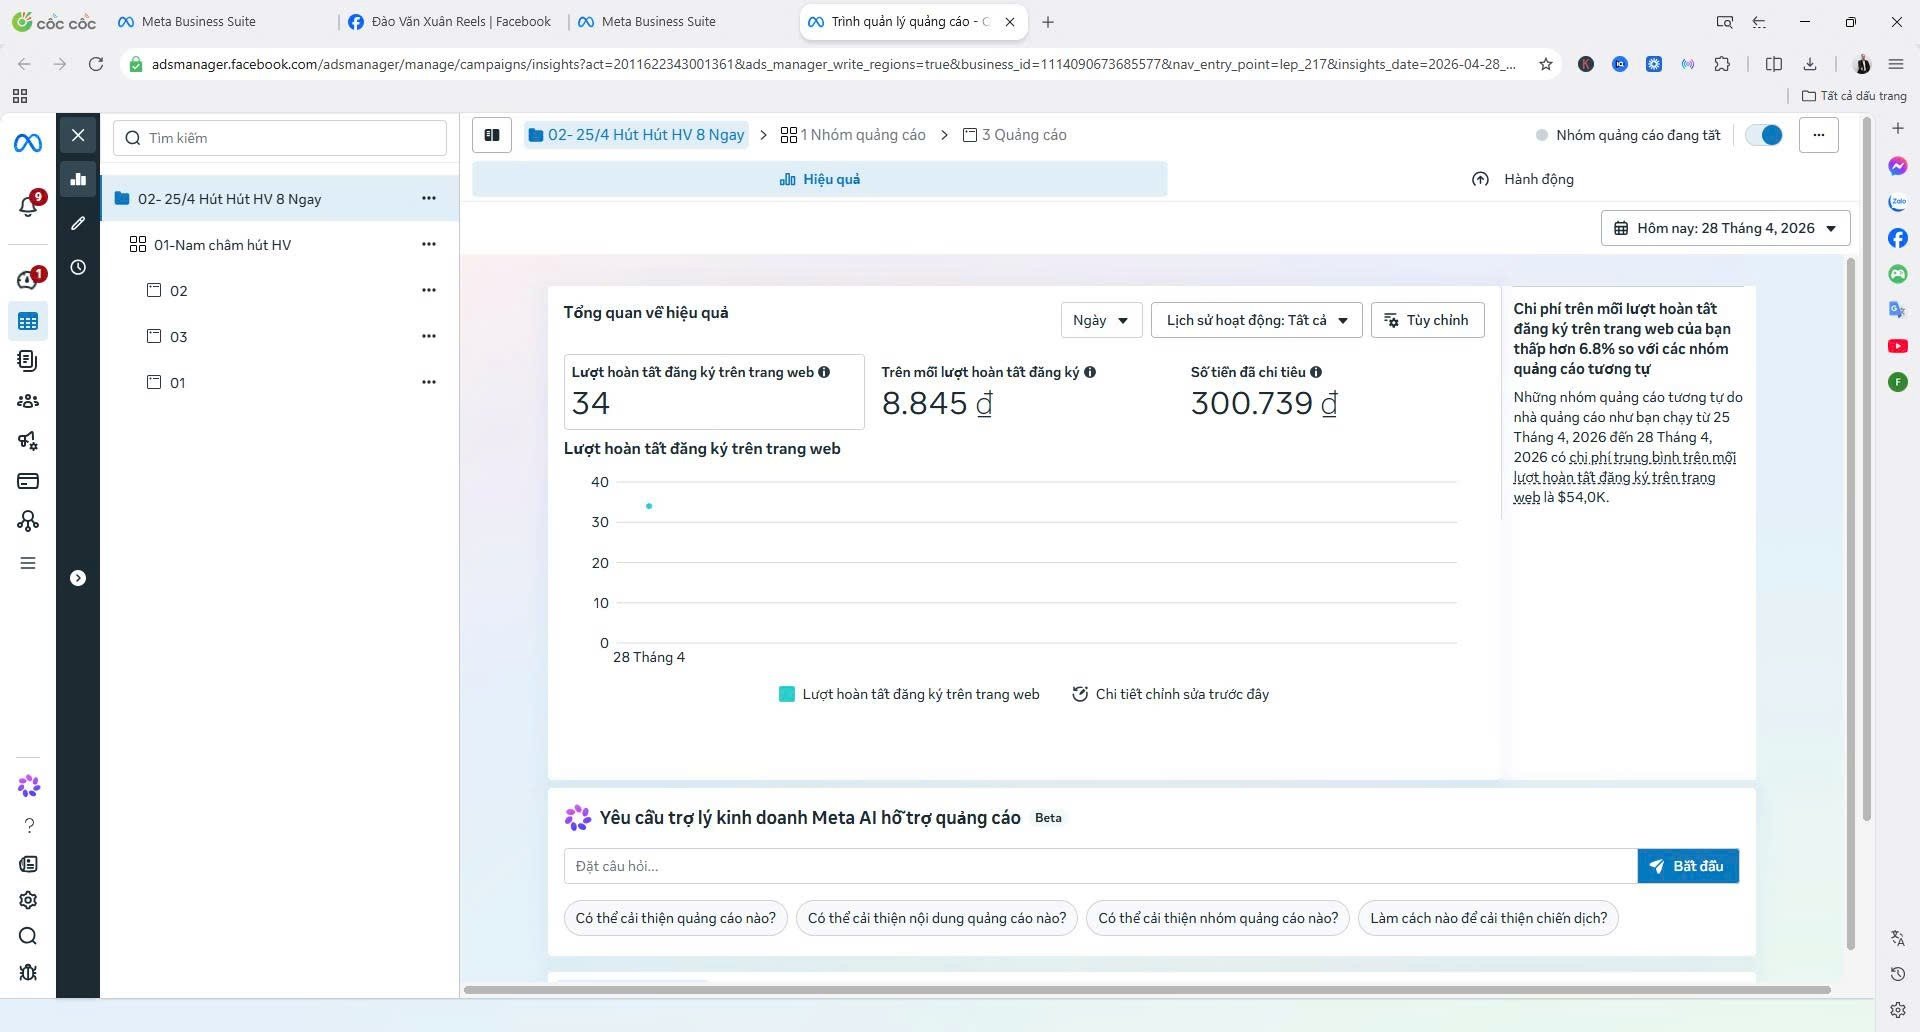
Task: Open more options for ad 02
Action: point(429,290)
